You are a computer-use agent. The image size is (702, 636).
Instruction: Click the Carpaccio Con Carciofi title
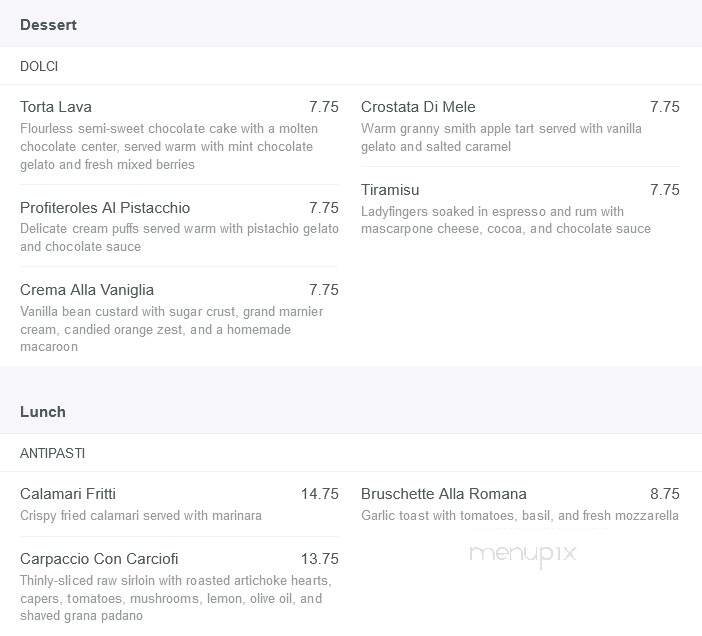coord(99,559)
